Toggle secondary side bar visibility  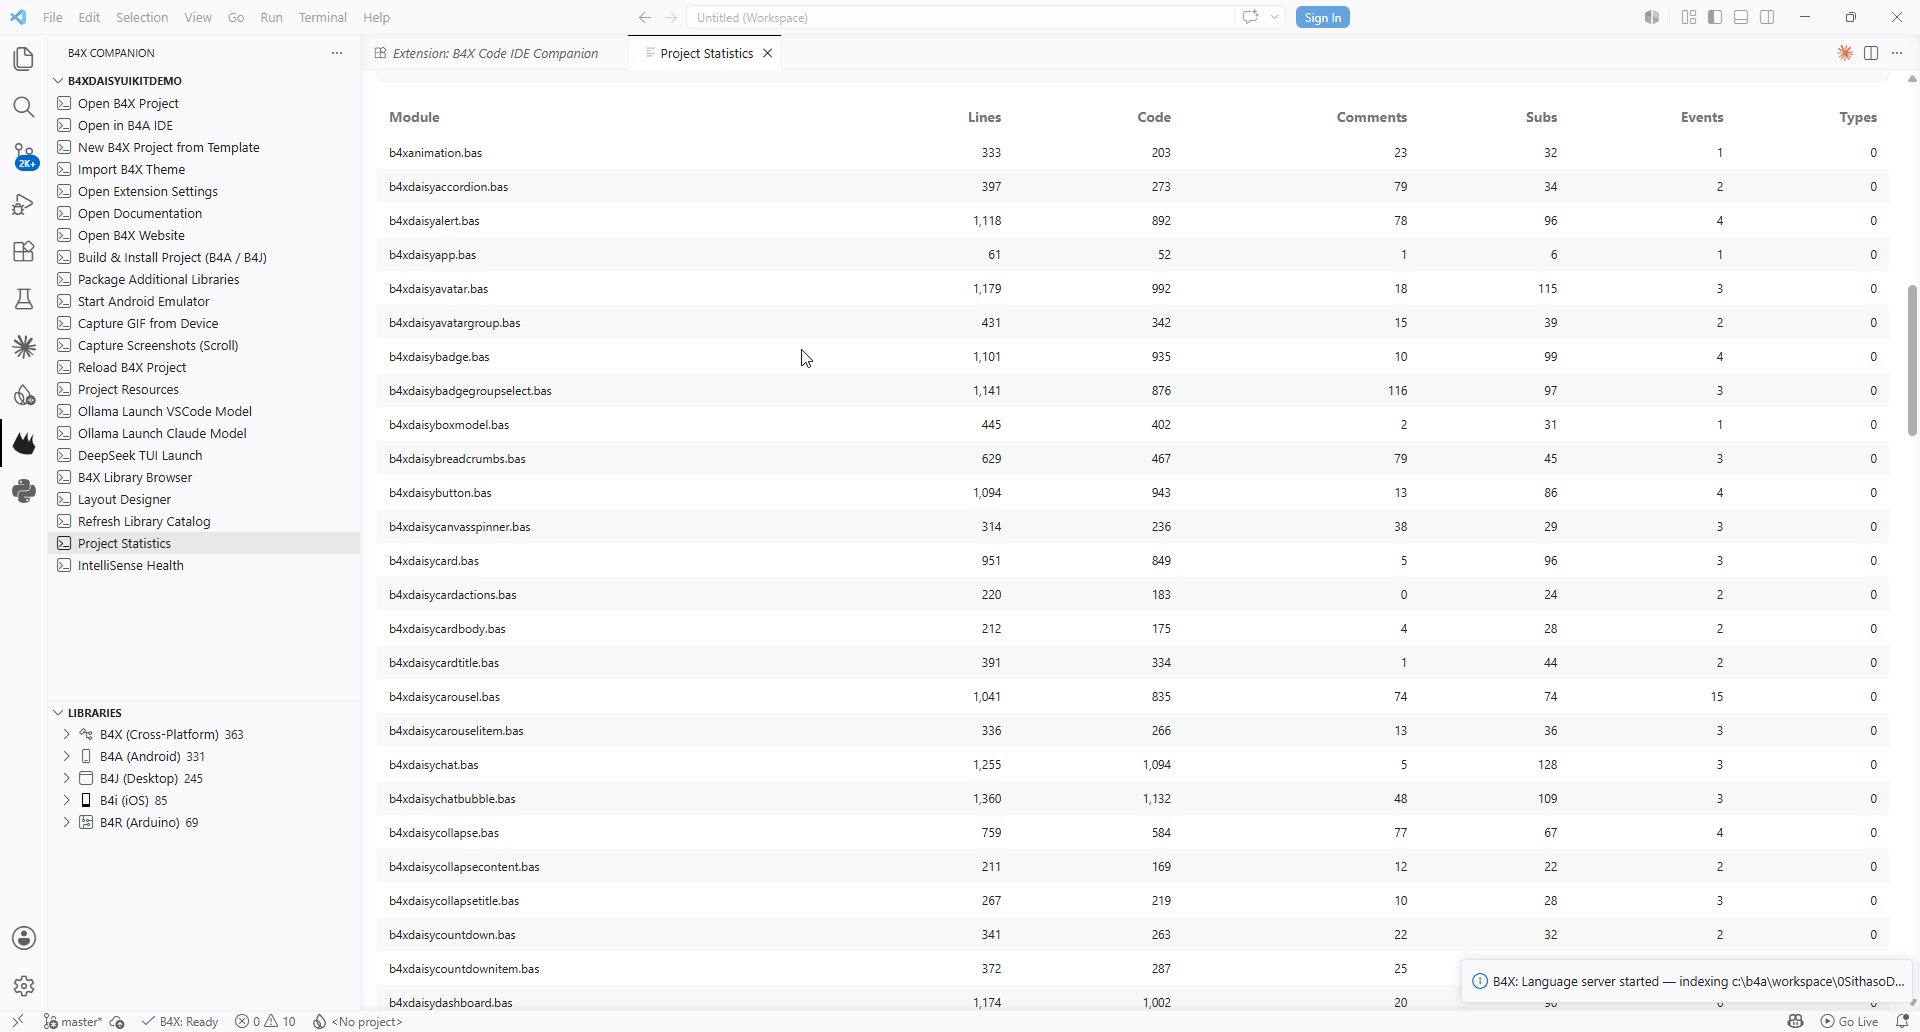[1767, 17]
